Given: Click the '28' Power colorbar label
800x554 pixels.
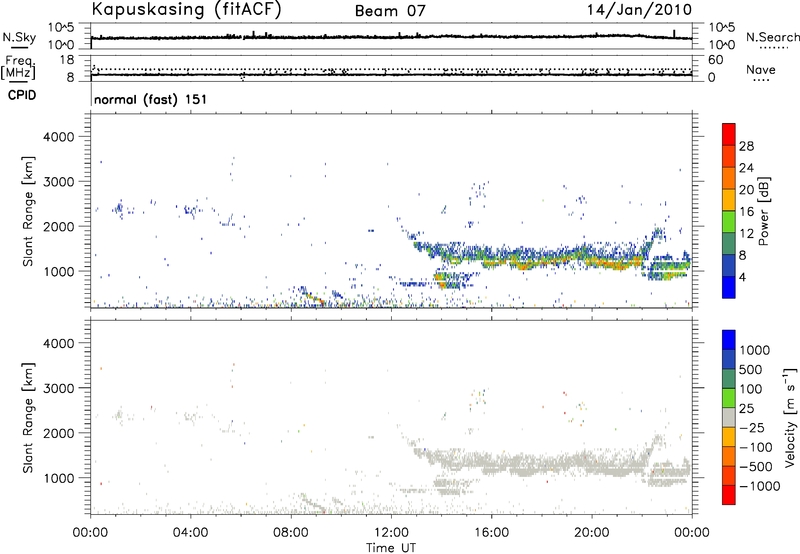Looking at the screenshot, I should 746,146.
